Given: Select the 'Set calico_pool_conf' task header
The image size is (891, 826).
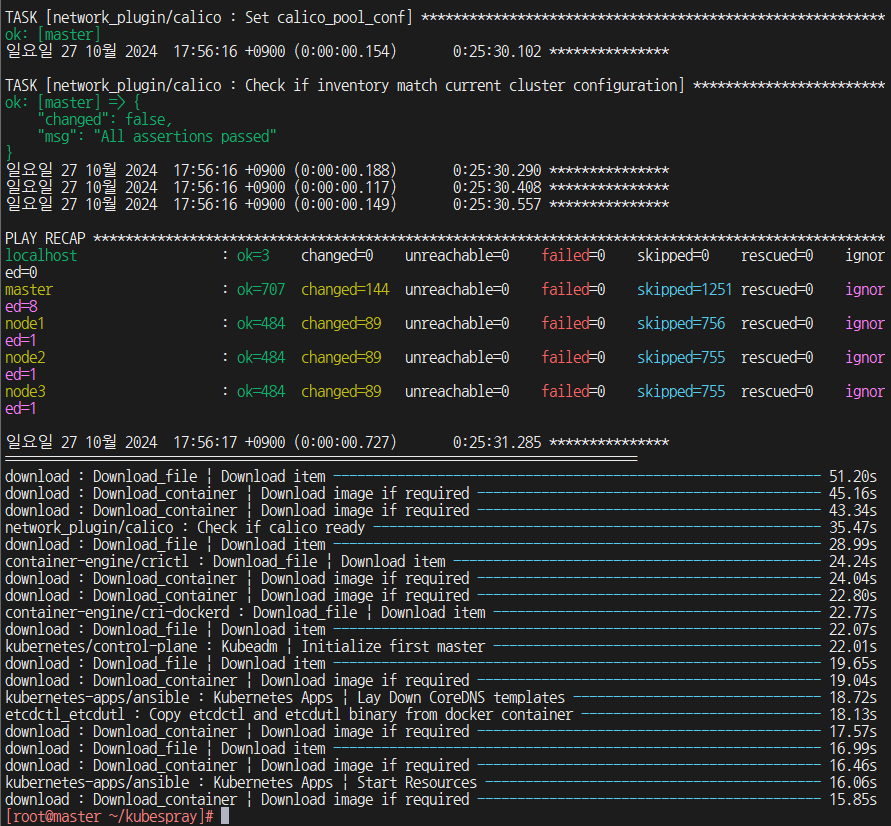Looking at the screenshot, I should coord(209,18).
